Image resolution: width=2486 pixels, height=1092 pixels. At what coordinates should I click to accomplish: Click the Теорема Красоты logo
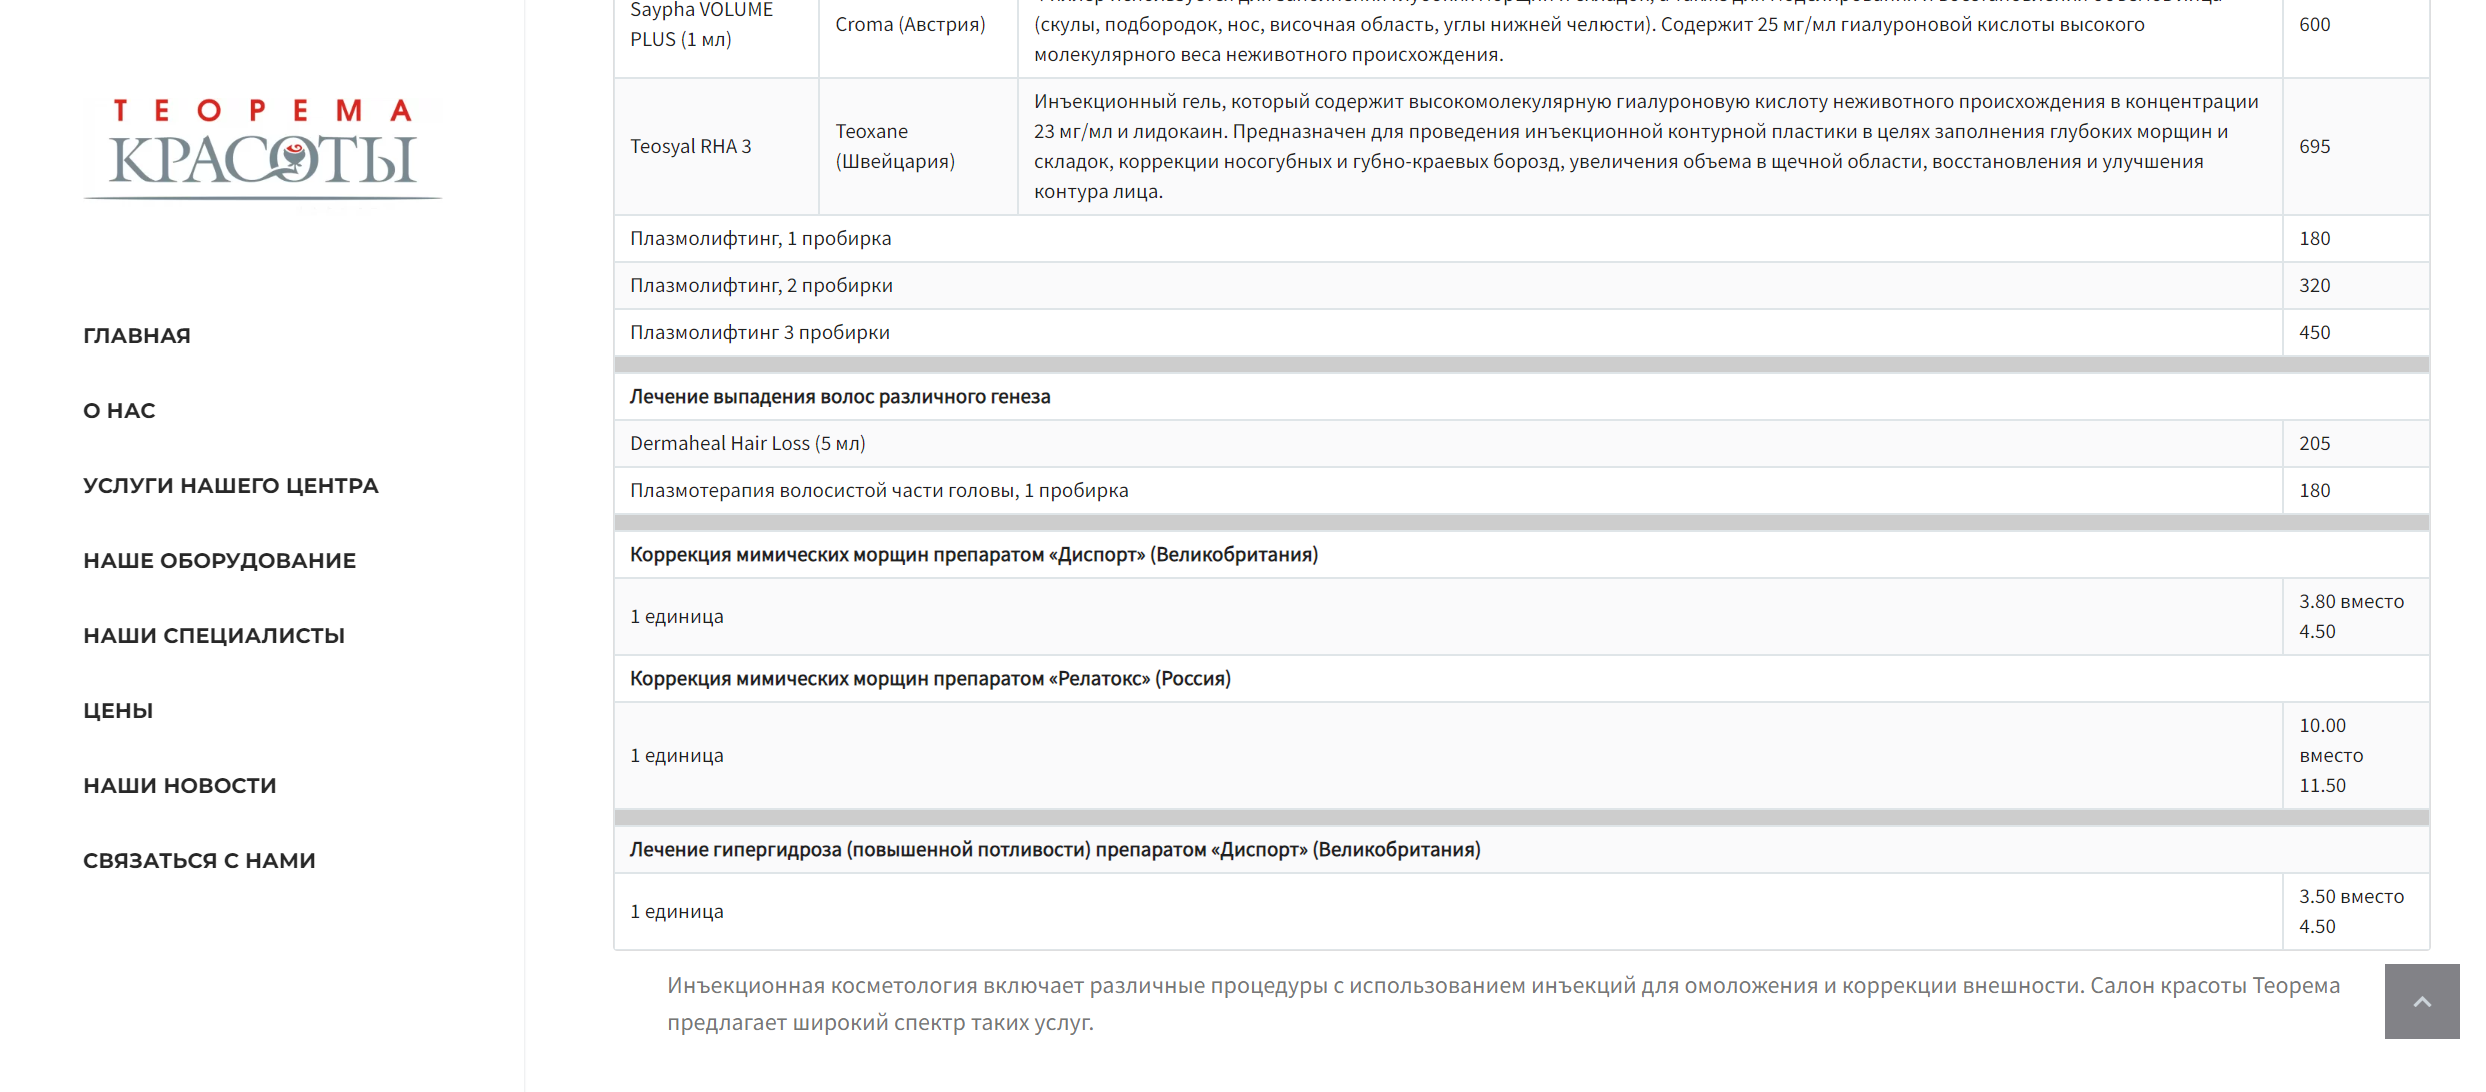point(262,148)
